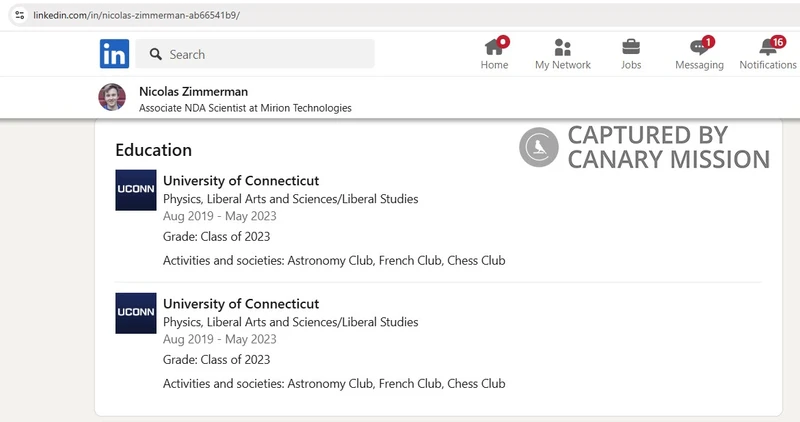
Task: Click the search magnifier icon
Action: (x=156, y=54)
